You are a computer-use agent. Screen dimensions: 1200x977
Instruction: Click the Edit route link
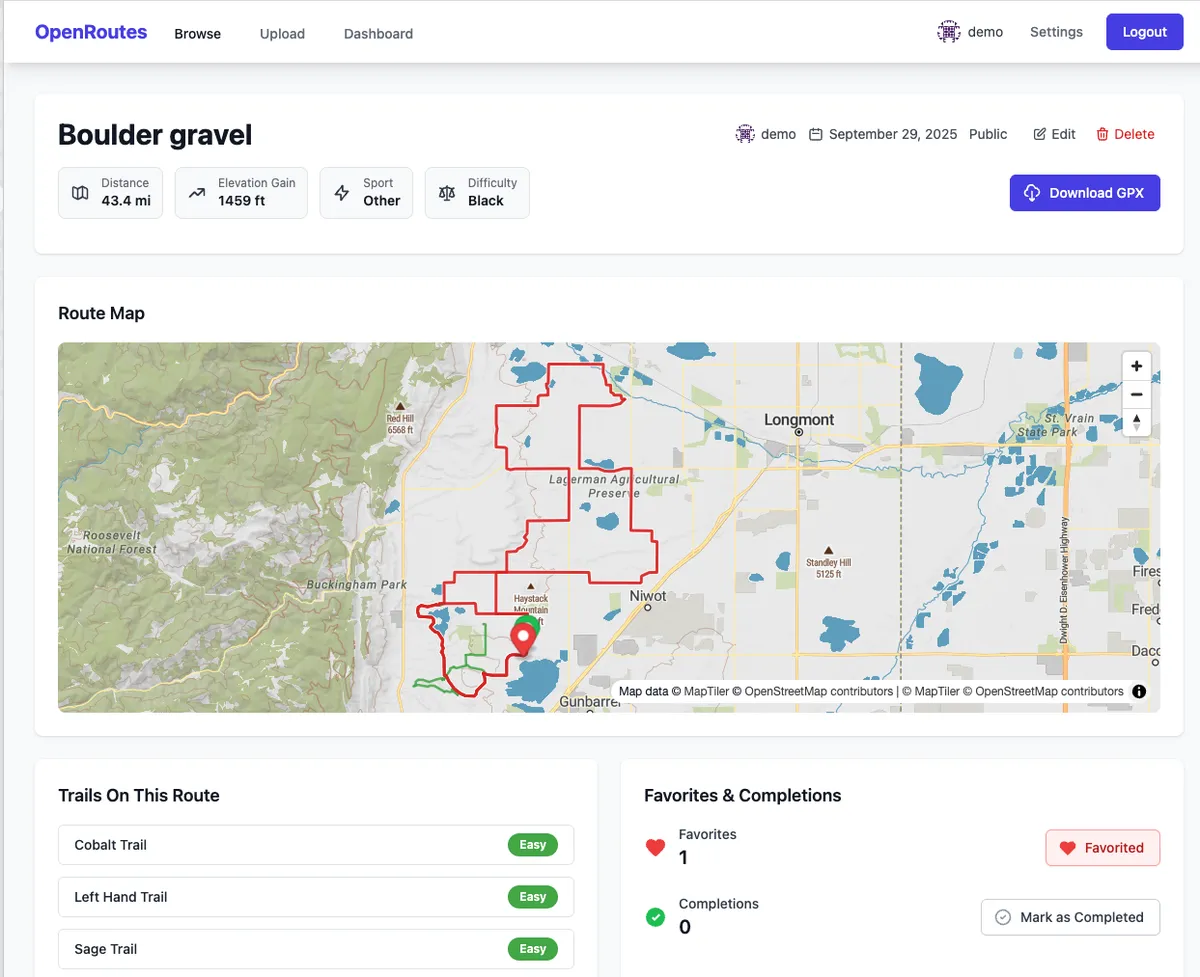point(1054,134)
